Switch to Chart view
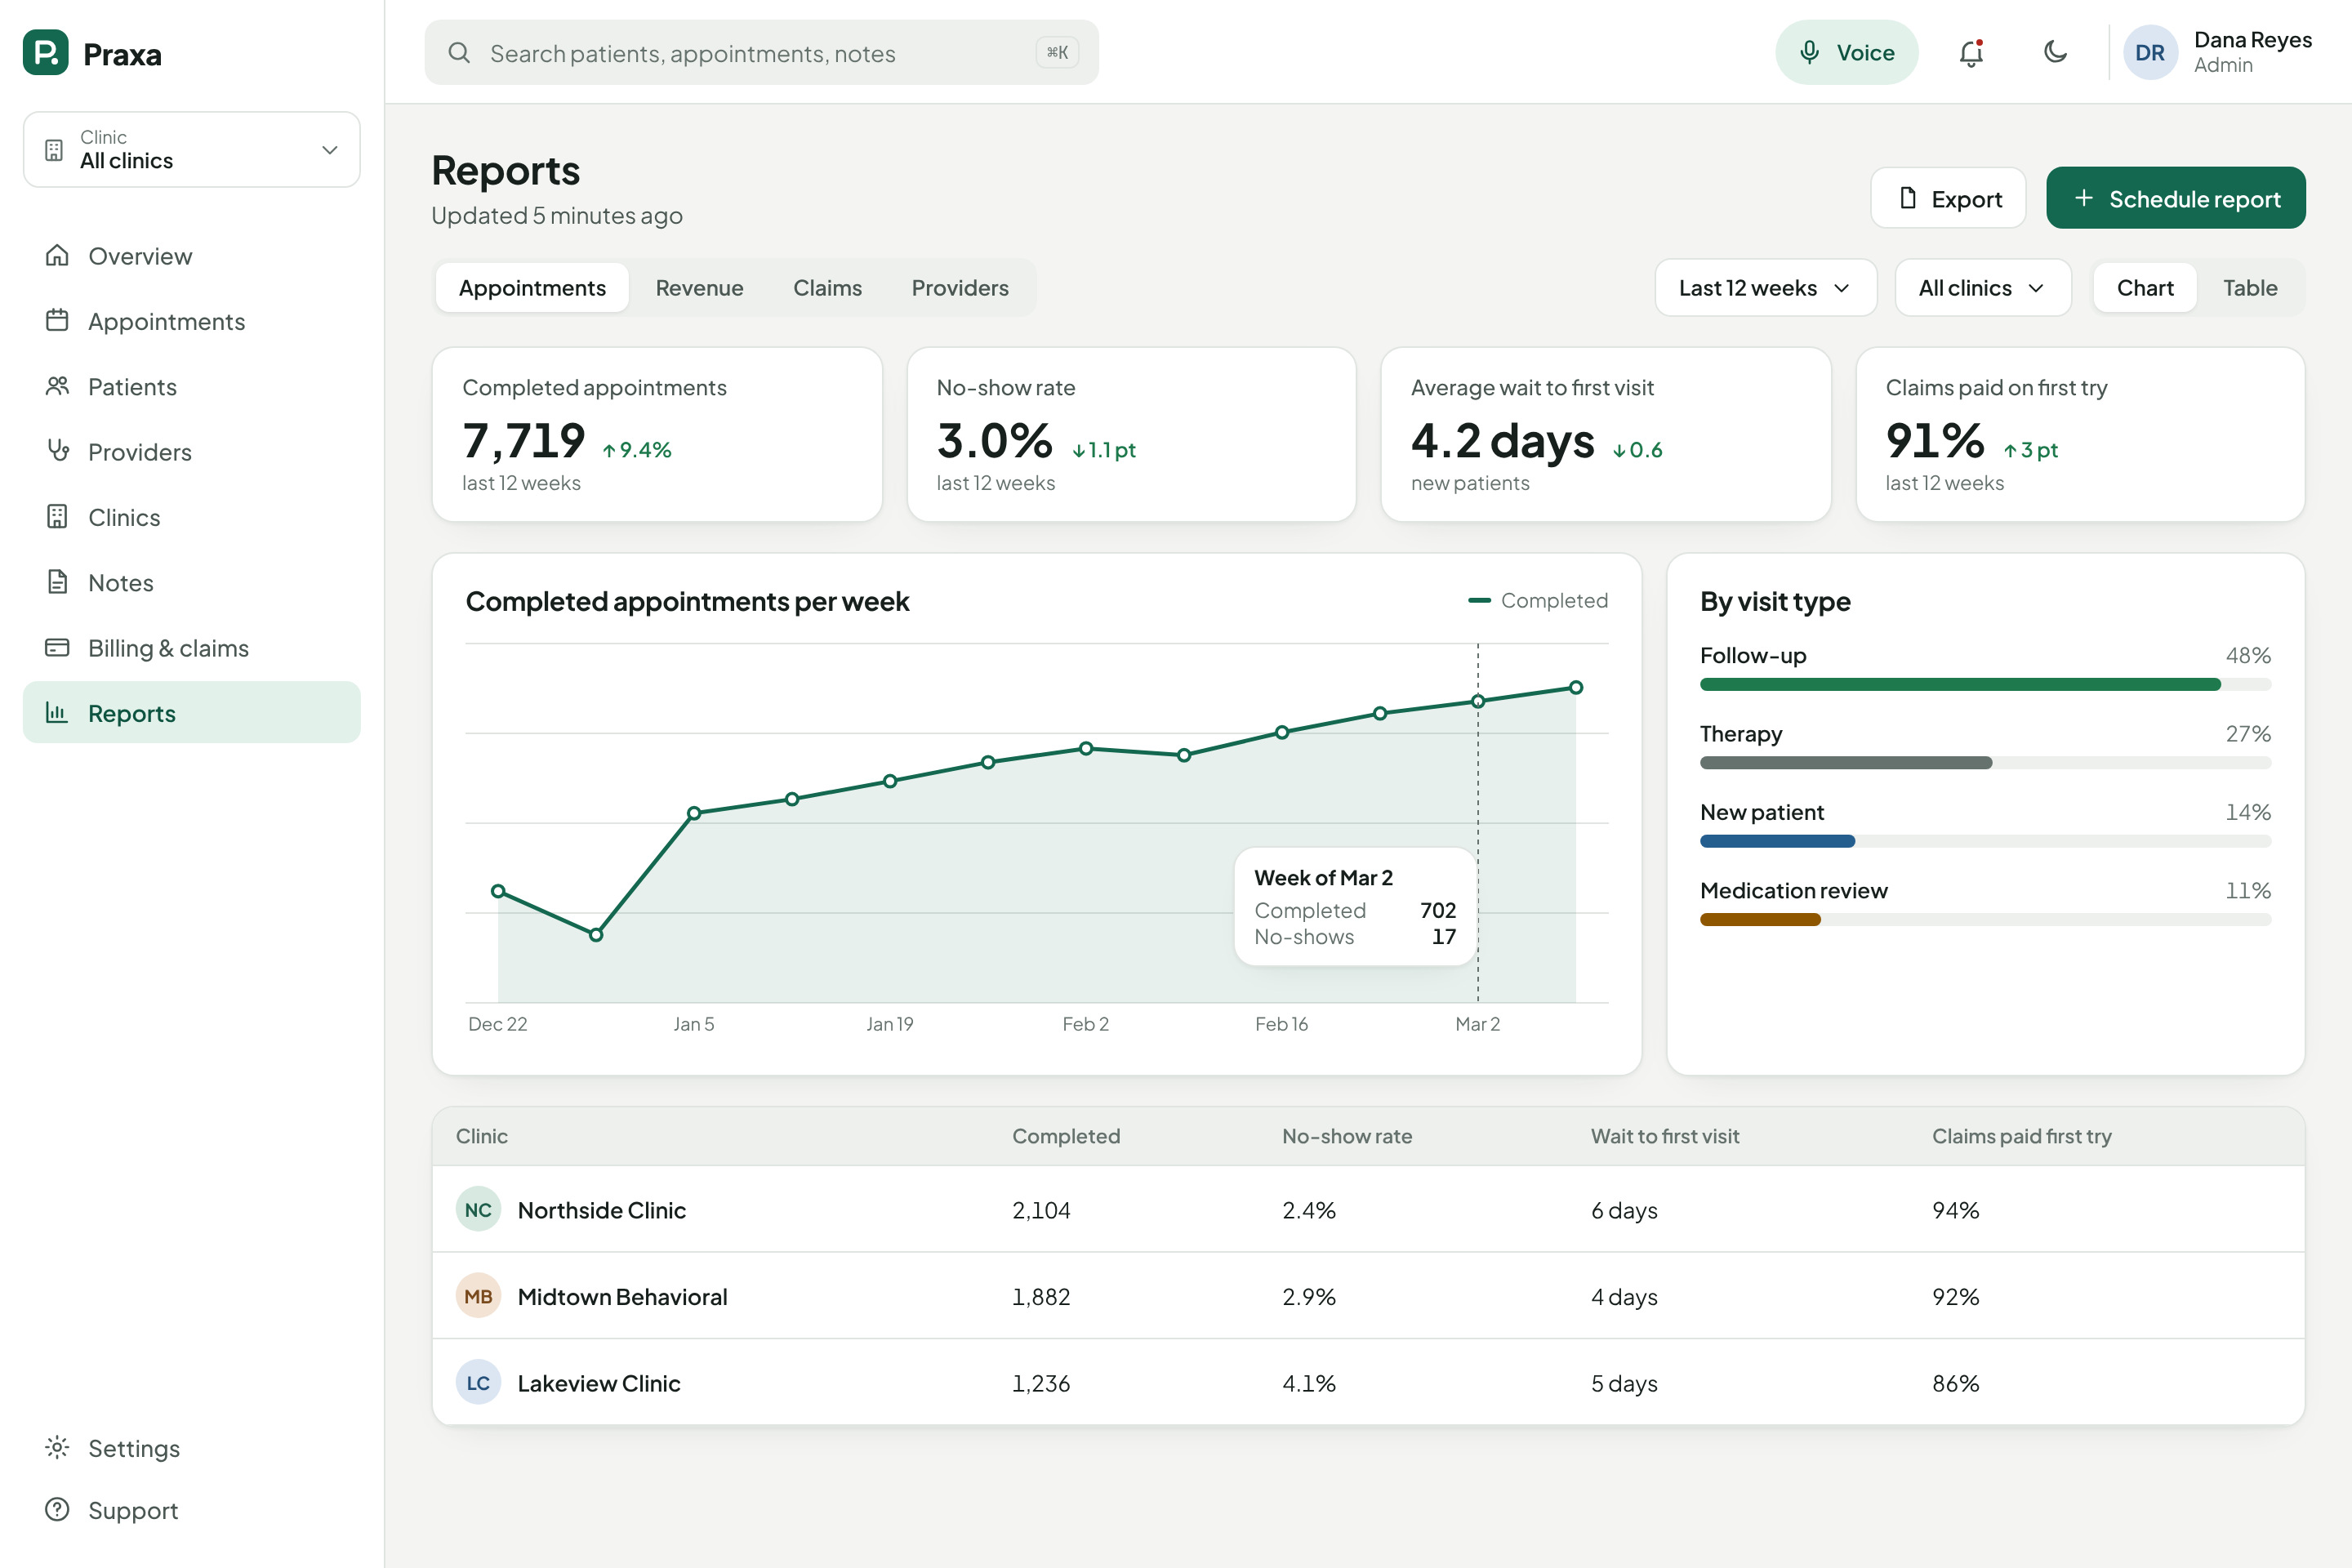Image resolution: width=2352 pixels, height=1568 pixels. coord(2145,288)
